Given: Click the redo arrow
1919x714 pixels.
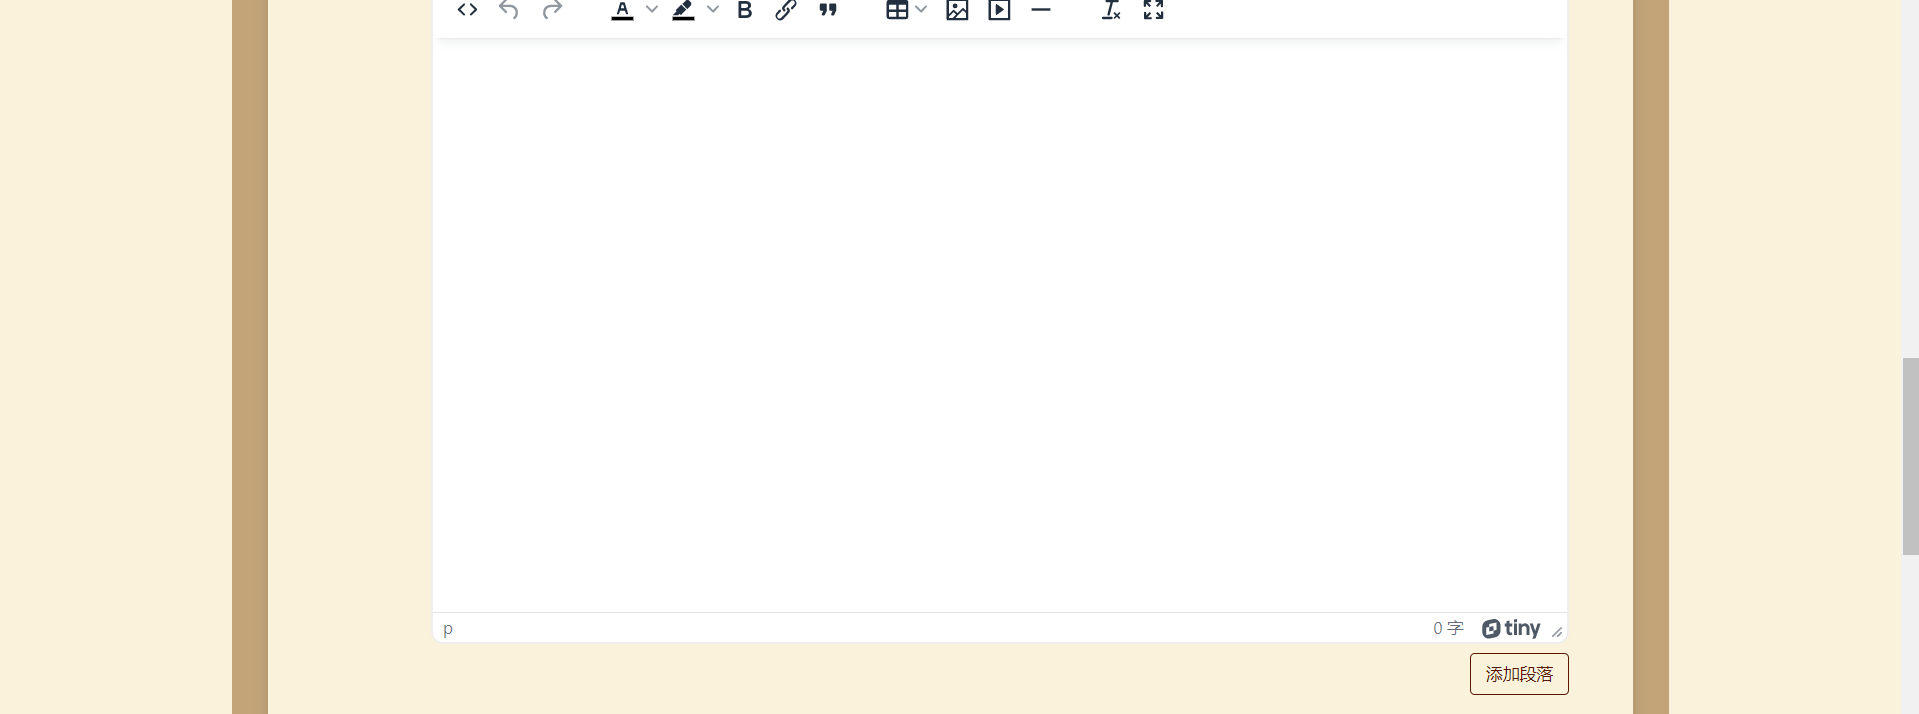Looking at the screenshot, I should (x=552, y=10).
